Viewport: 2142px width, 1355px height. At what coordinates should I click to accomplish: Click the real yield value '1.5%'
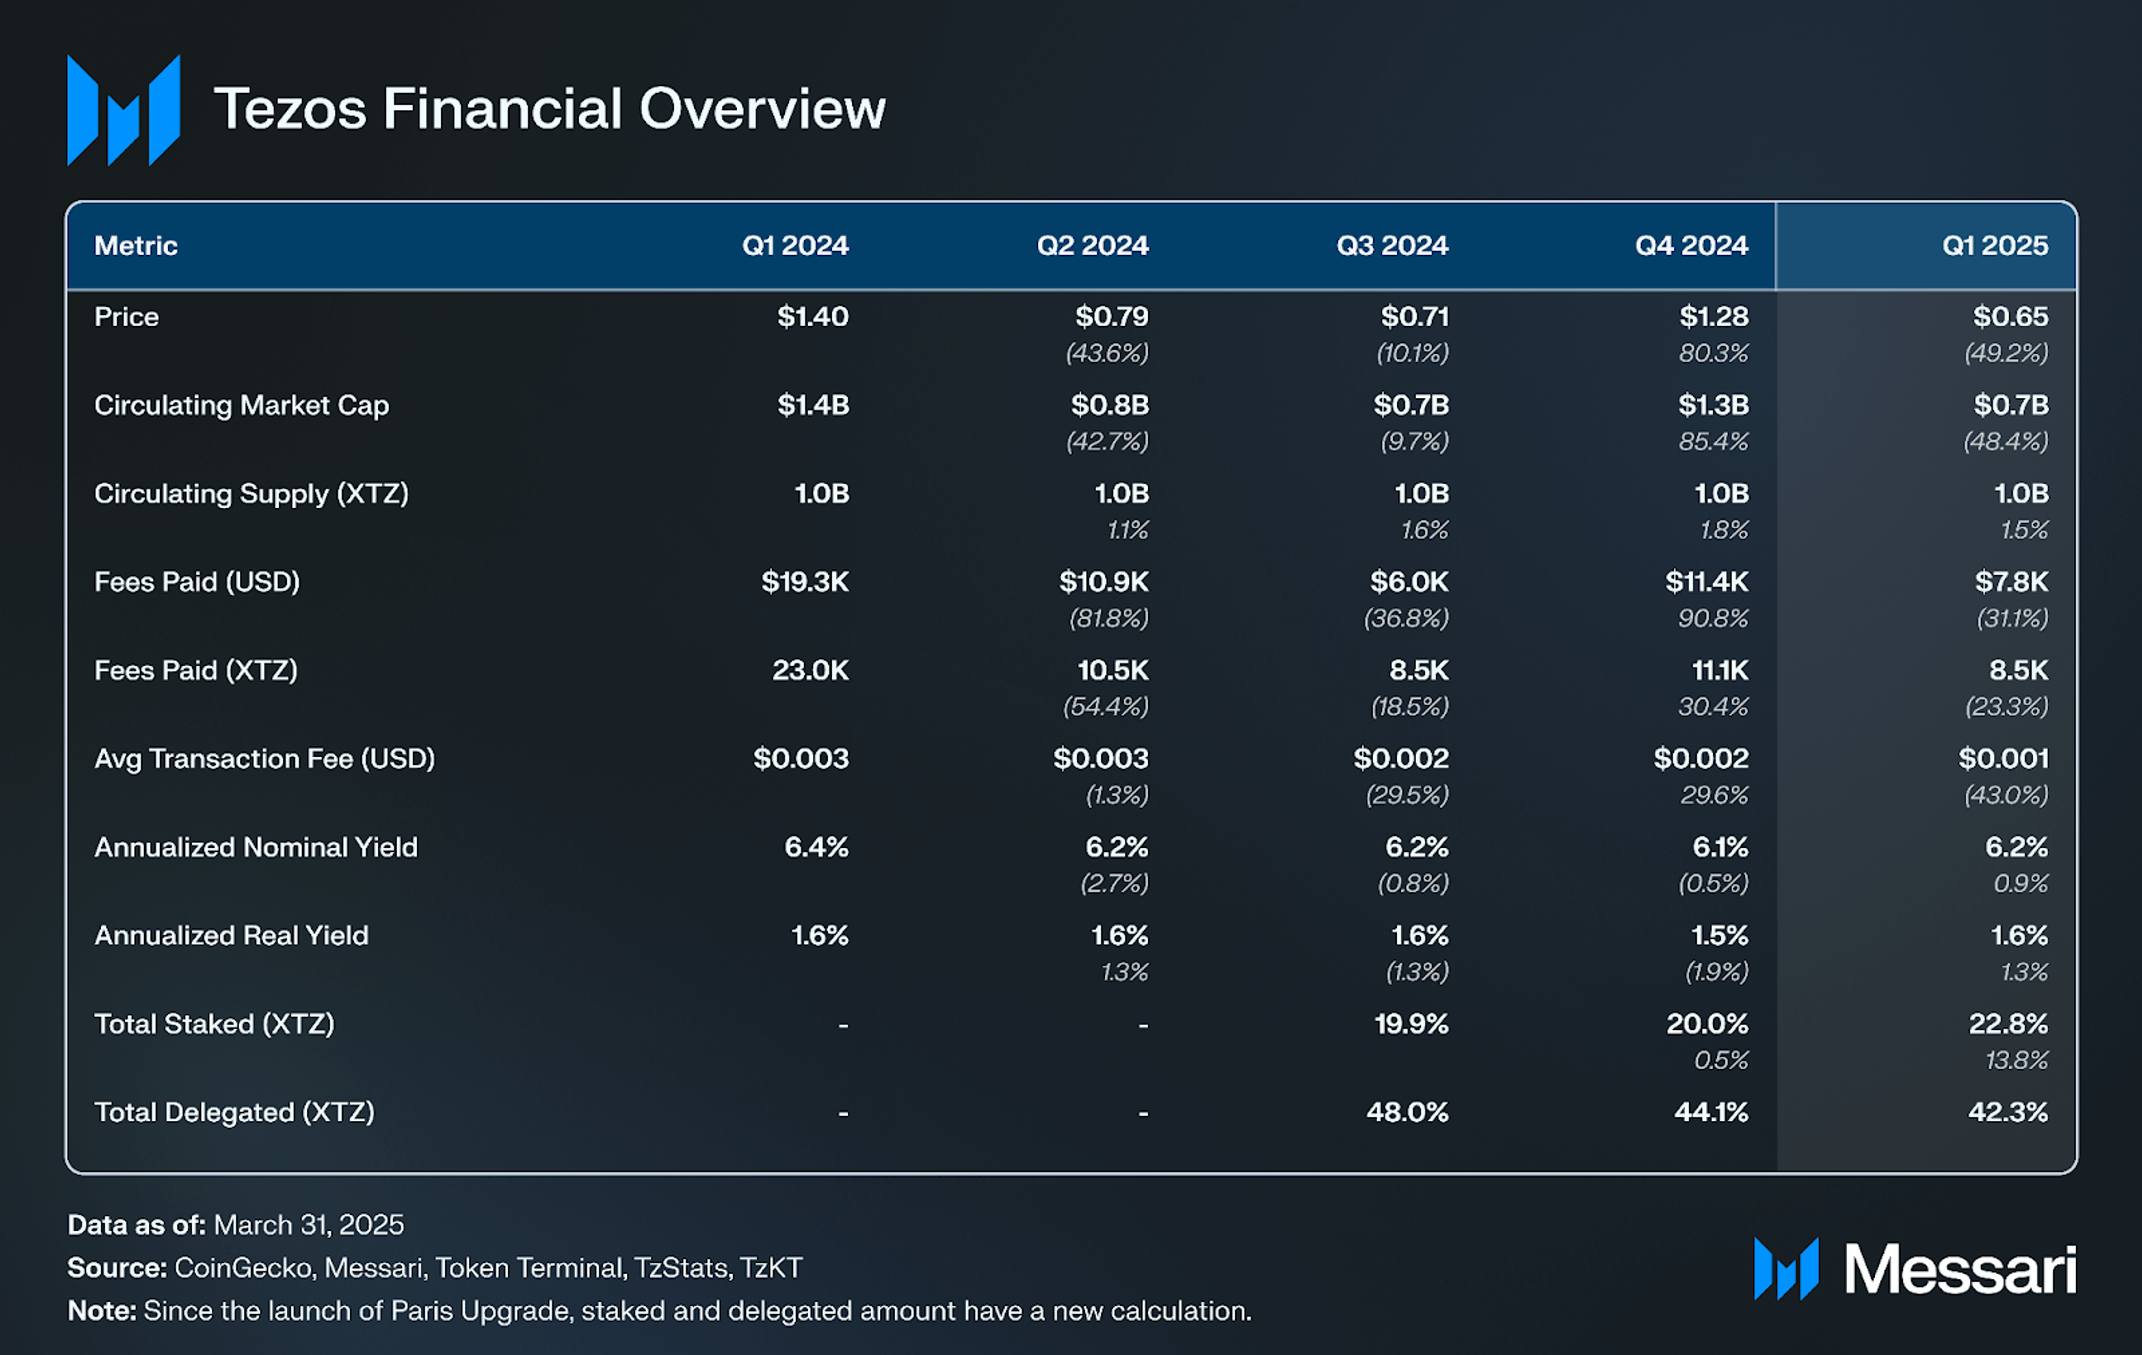pyautogui.click(x=1720, y=936)
